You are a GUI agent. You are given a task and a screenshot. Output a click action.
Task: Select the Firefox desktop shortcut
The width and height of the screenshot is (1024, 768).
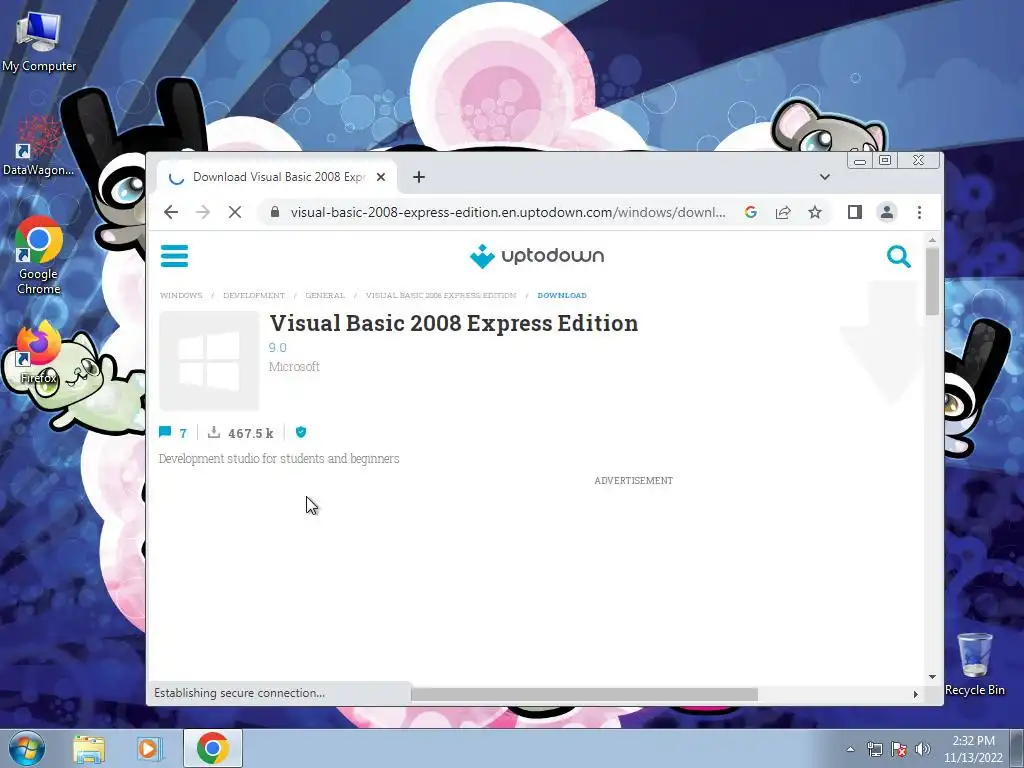(x=39, y=351)
